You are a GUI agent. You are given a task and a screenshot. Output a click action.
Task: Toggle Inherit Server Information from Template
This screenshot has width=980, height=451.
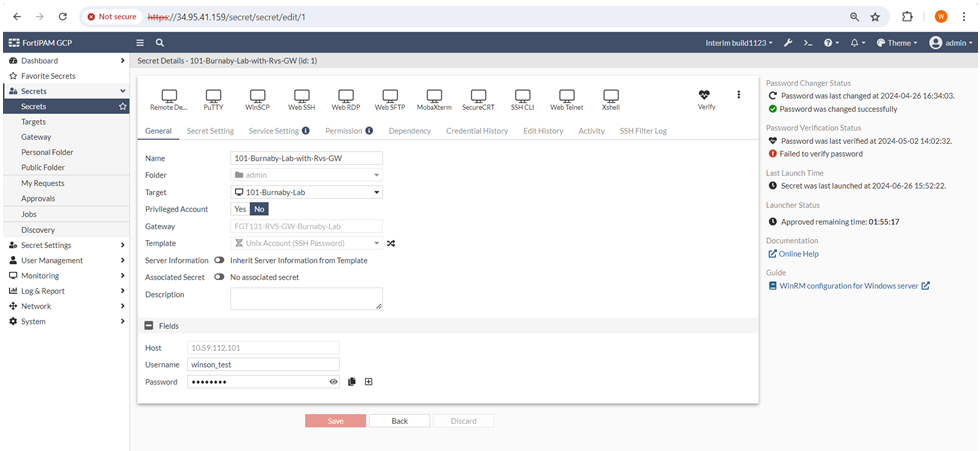[x=219, y=260]
